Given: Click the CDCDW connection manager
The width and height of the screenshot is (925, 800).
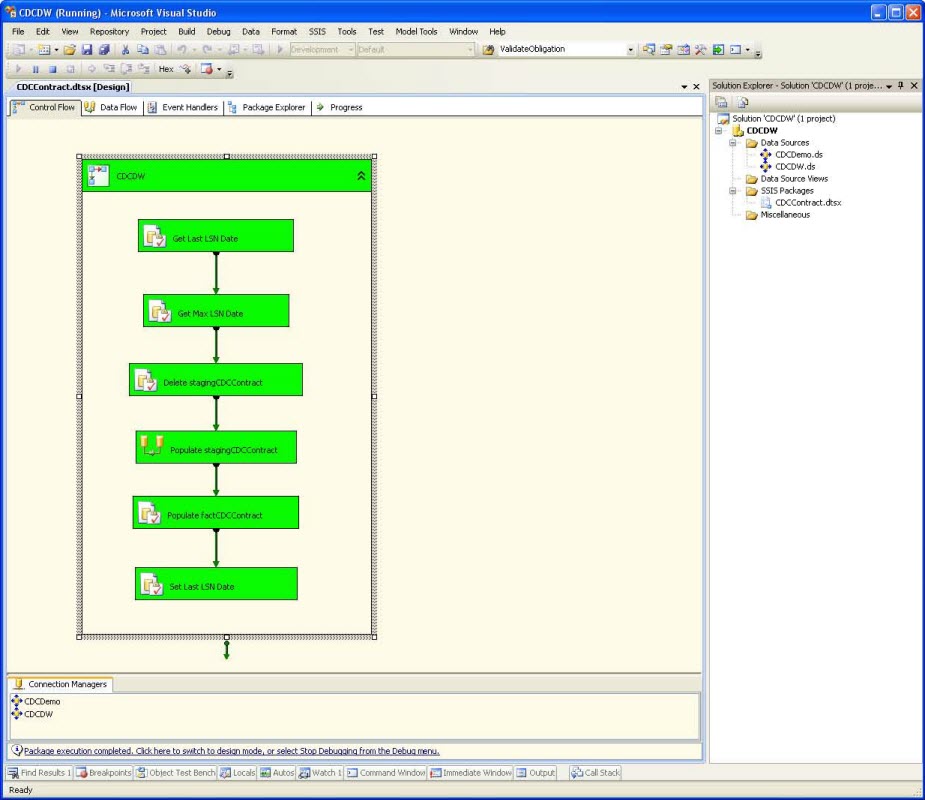Looking at the screenshot, I should tap(32, 714).
